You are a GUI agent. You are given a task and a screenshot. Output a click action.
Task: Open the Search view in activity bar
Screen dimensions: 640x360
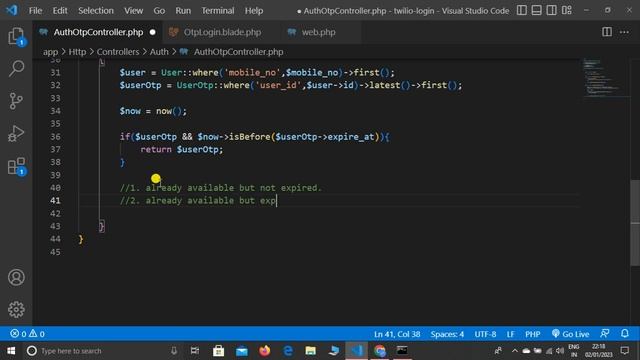pos(16,68)
